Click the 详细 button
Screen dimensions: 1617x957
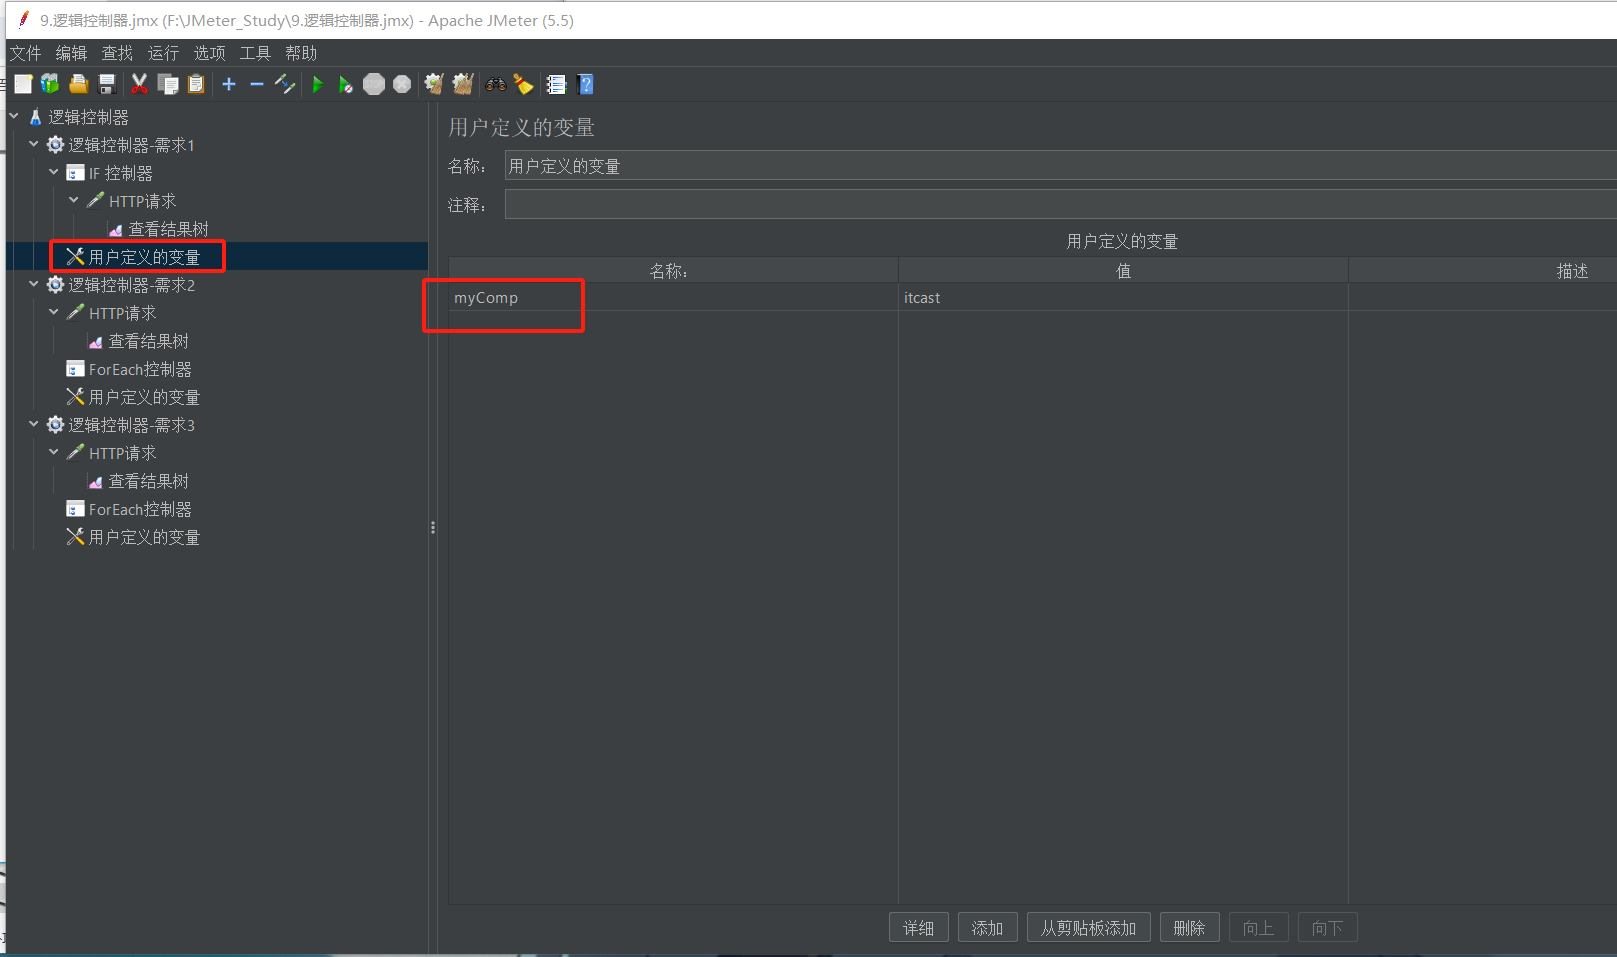point(919,928)
